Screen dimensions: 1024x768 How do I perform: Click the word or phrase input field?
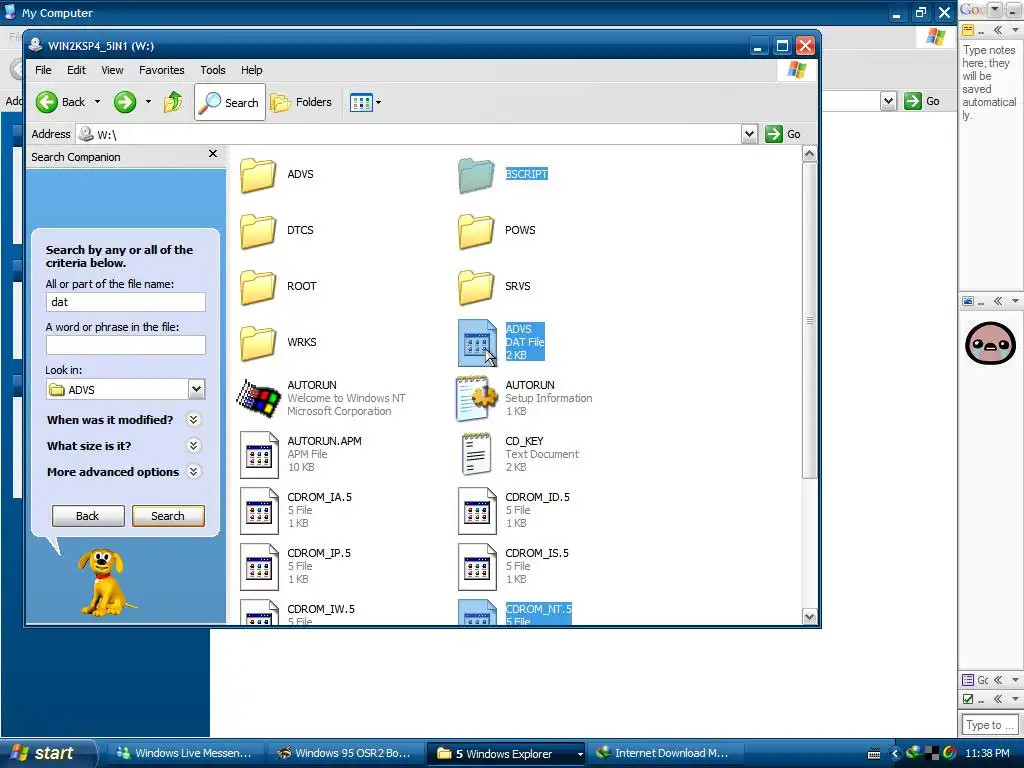click(125, 345)
